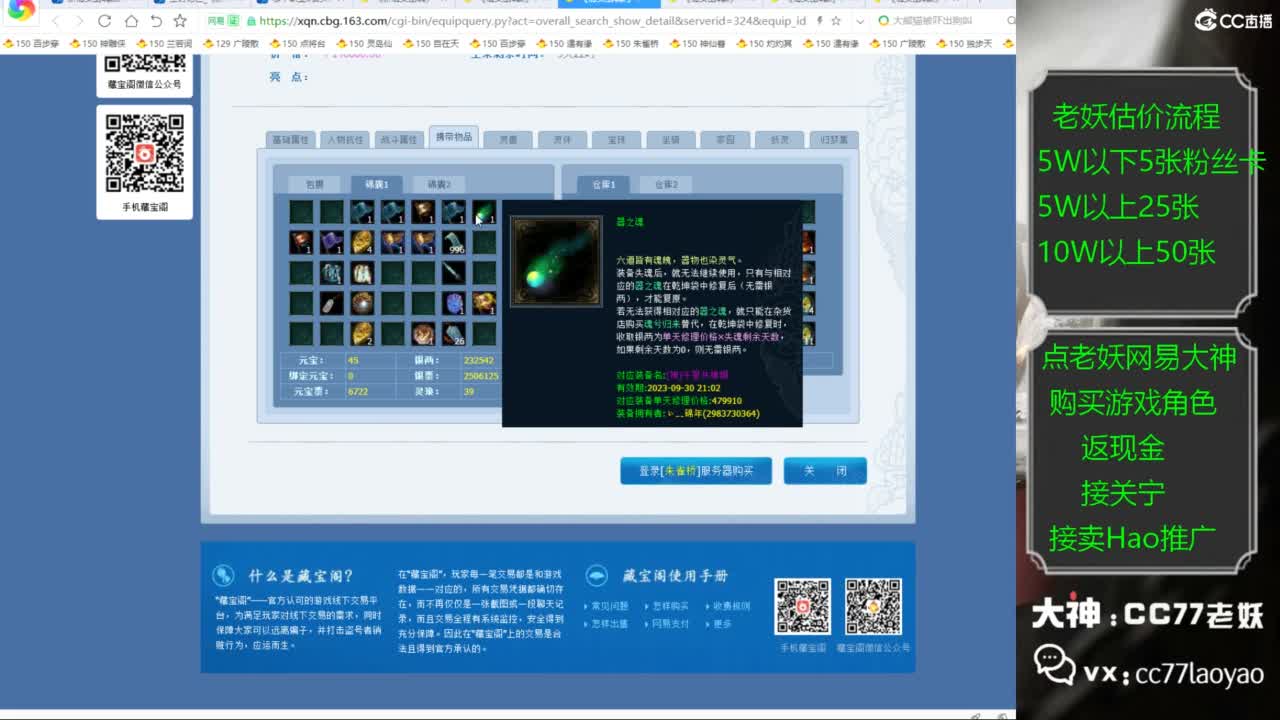1280x720 pixels.
Task: Open the 常见问题 help link
Action: [610, 606]
